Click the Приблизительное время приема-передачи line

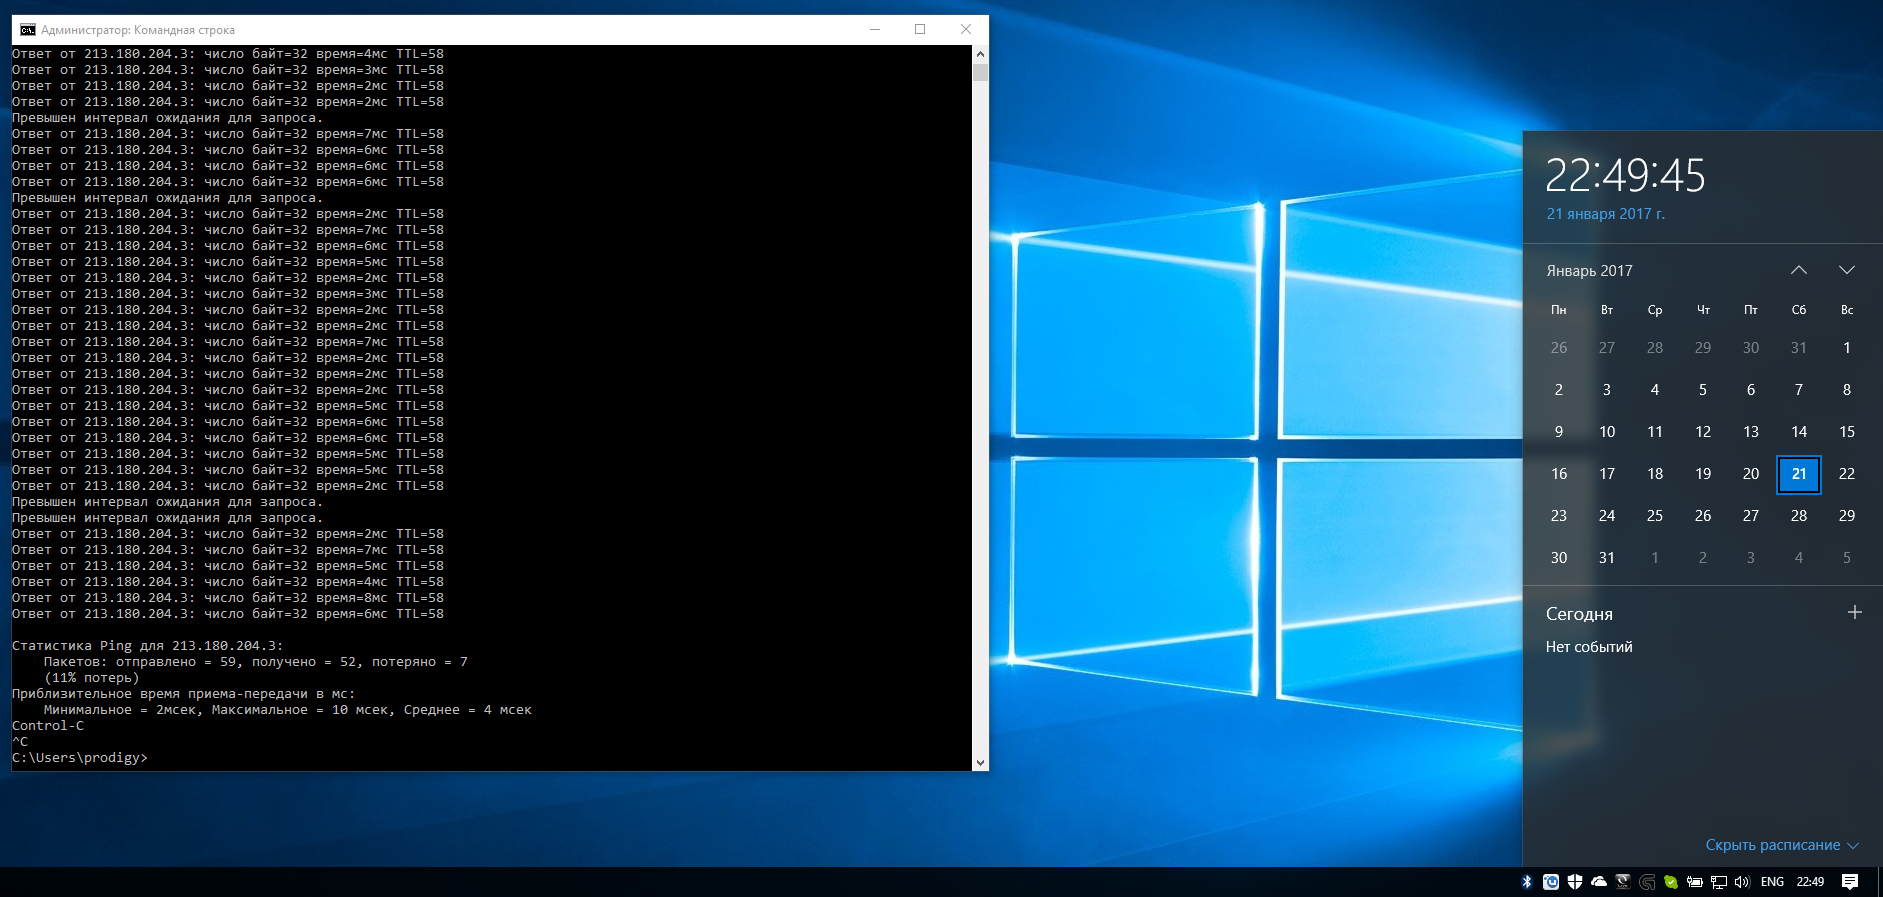point(184,694)
